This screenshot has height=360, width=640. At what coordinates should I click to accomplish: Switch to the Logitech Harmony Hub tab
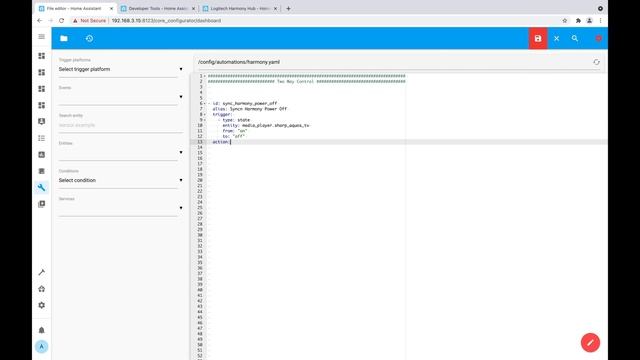(x=240, y=9)
